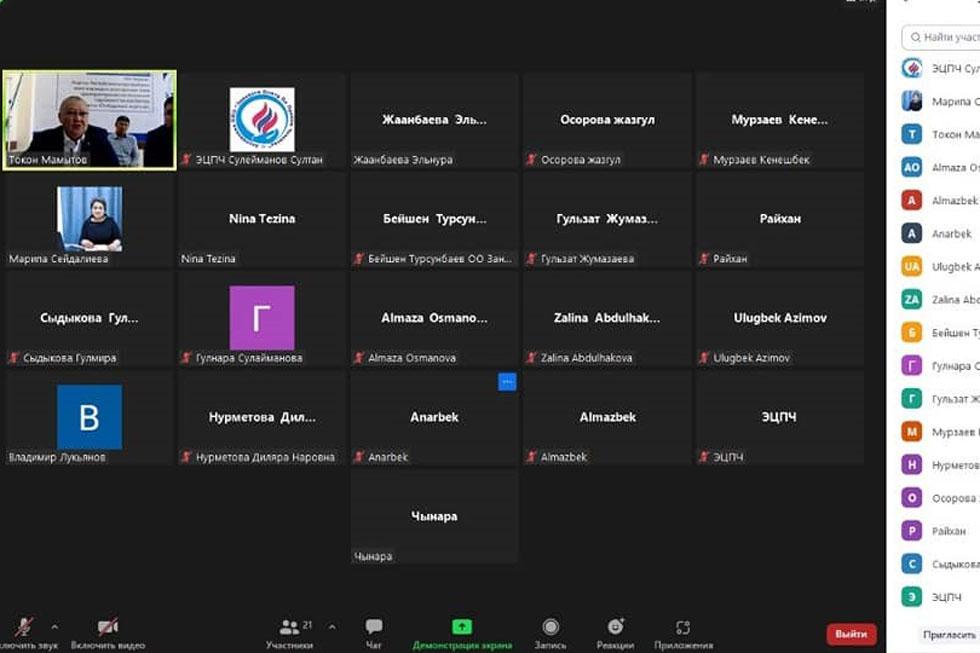980x653 pixels.
Task: Click Владимир Лукьянов's blue B avatar
Action: (89, 417)
